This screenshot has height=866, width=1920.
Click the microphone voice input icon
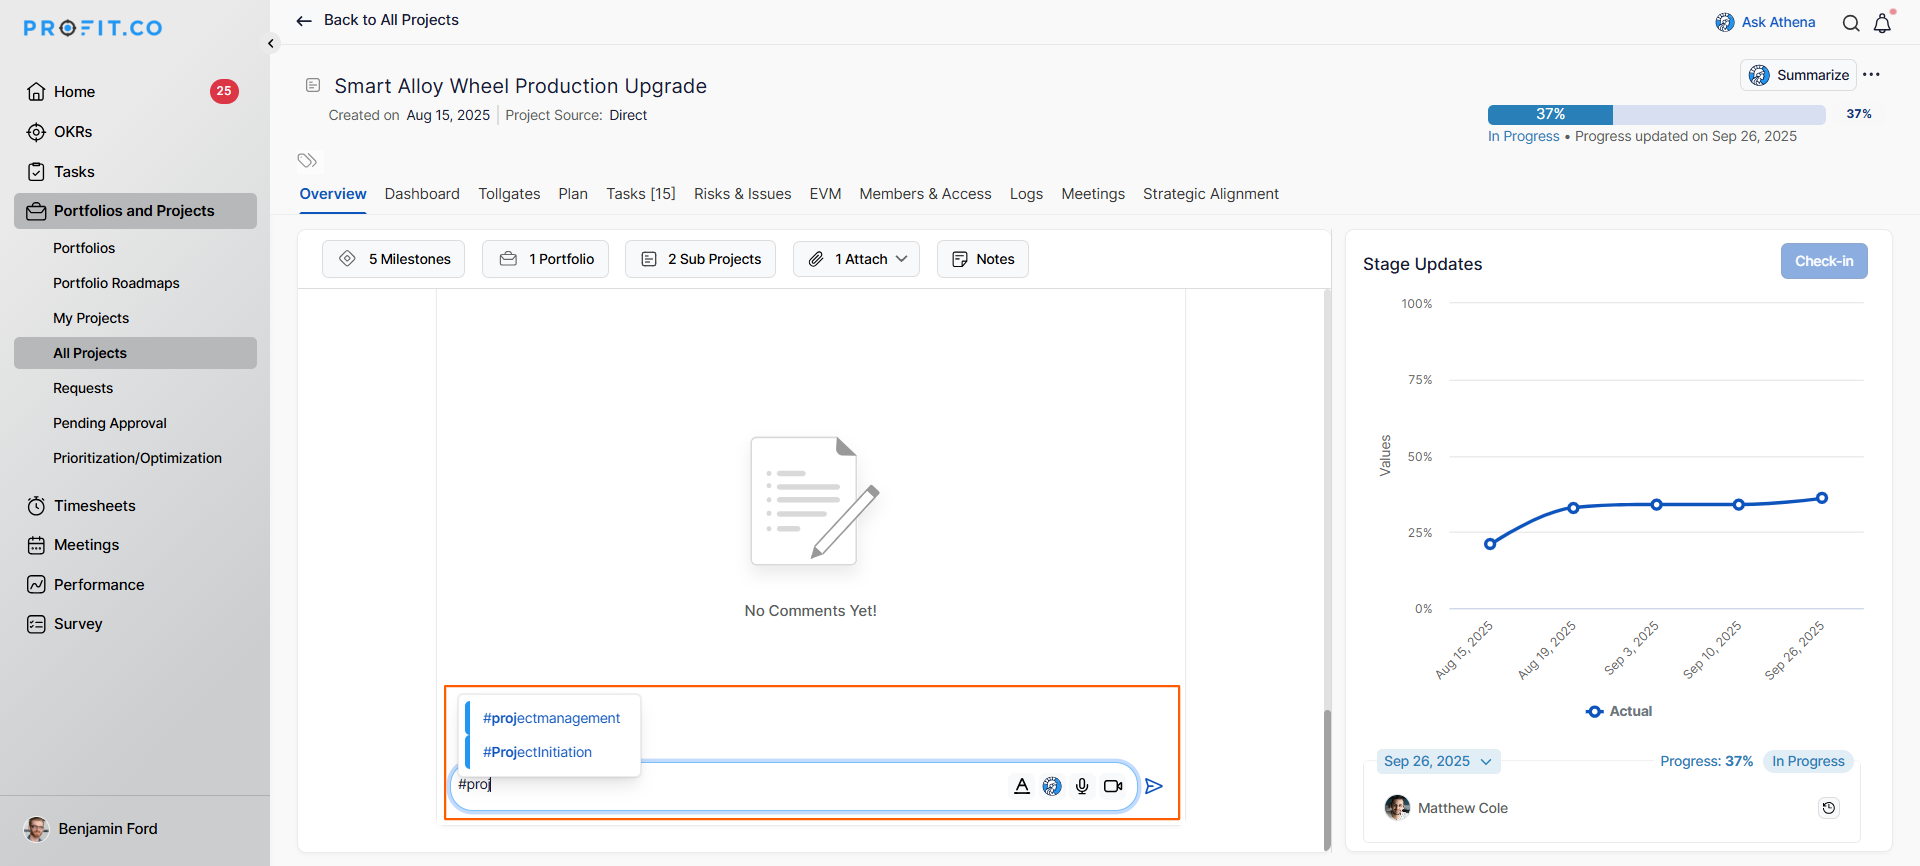(1082, 786)
